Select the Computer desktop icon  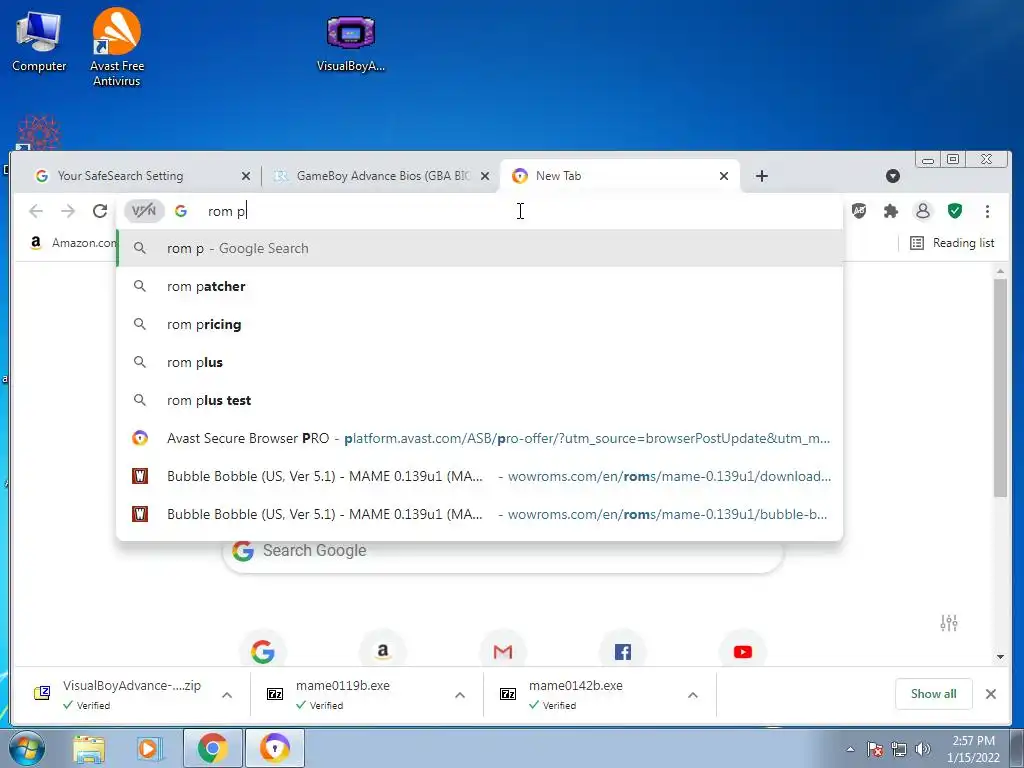tap(39, 42)
